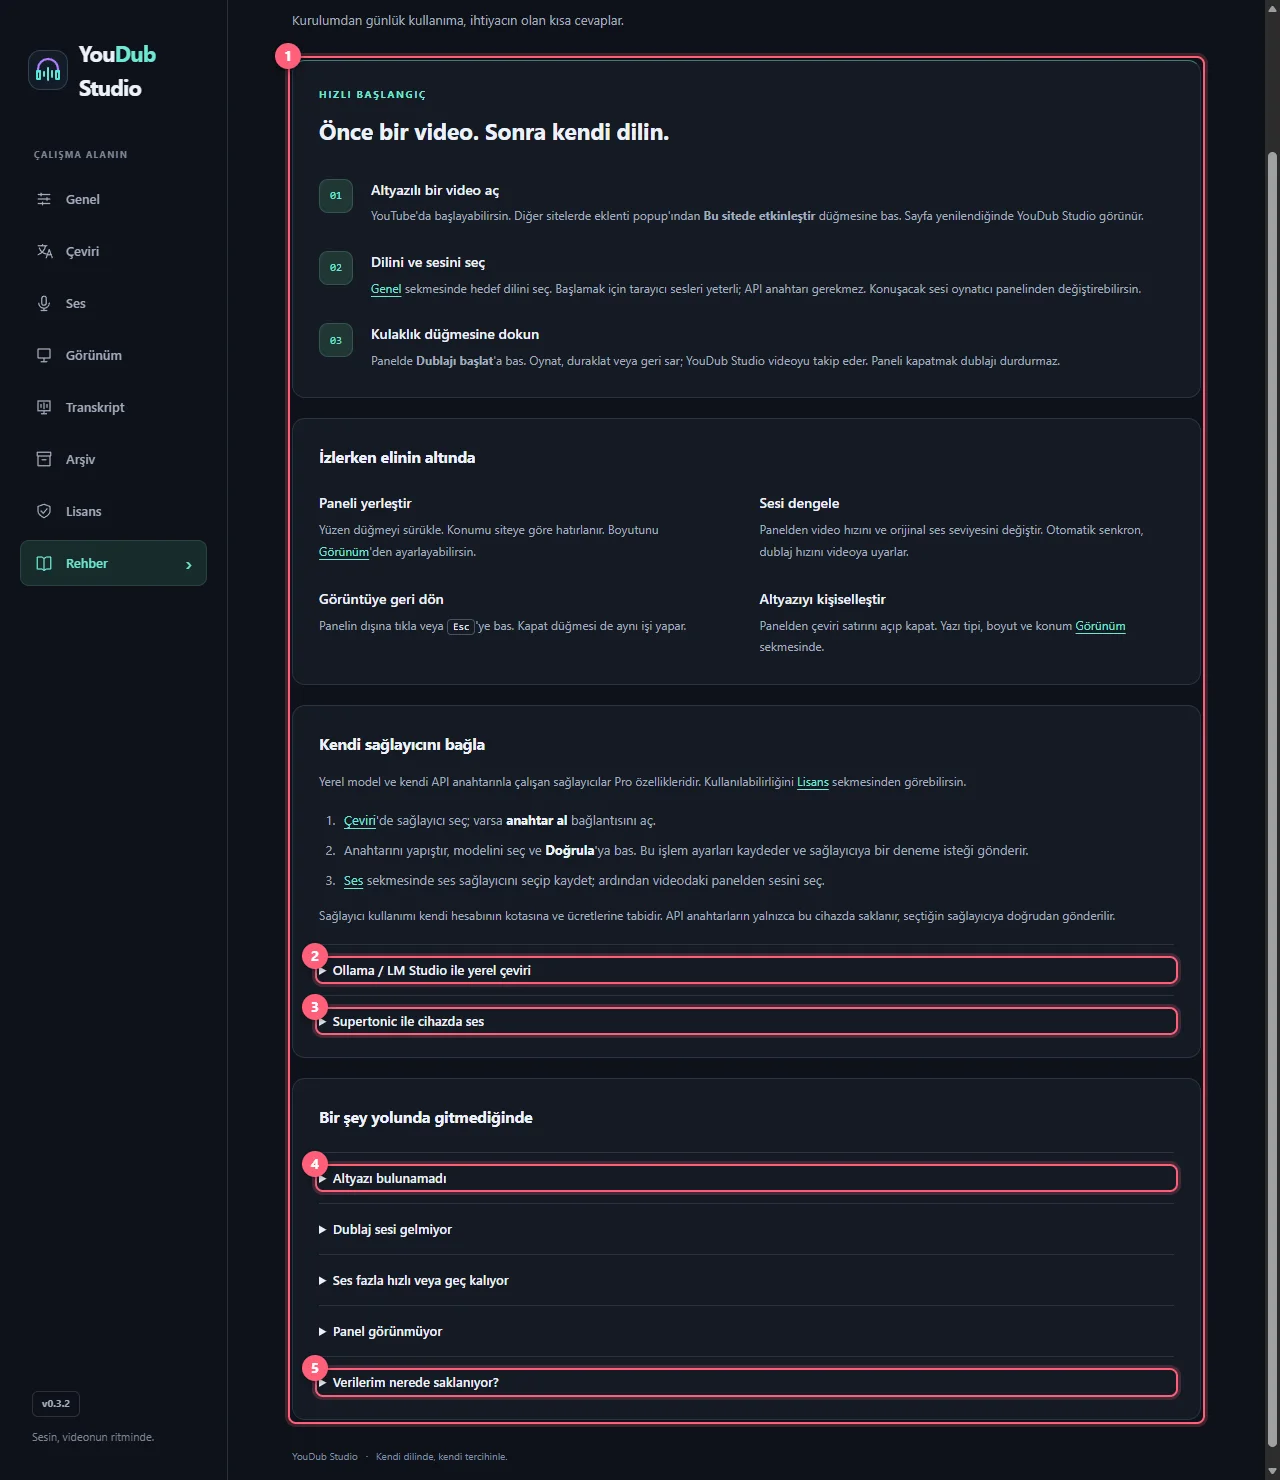Click the 'ÇALIŞMA ALANIN' sidebar label
The image size is (1280, 1480).
(x=81, y=155)
